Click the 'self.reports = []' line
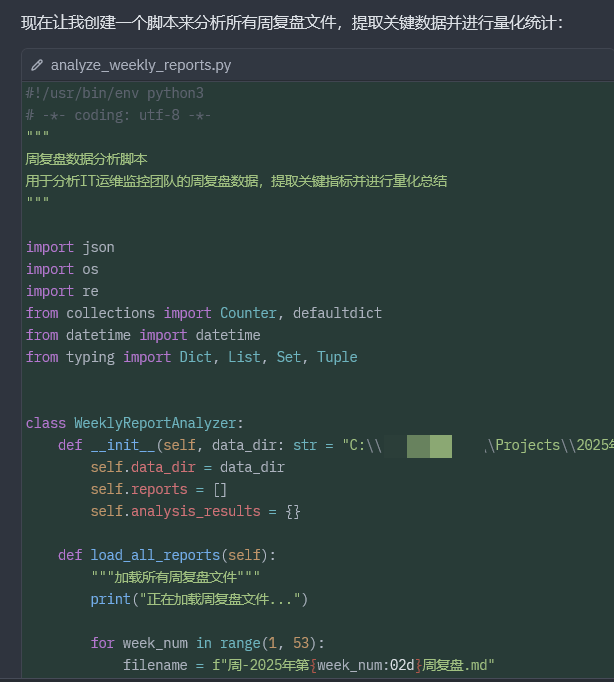Viewport: 614px width, 682px height. tap(159, 489)
